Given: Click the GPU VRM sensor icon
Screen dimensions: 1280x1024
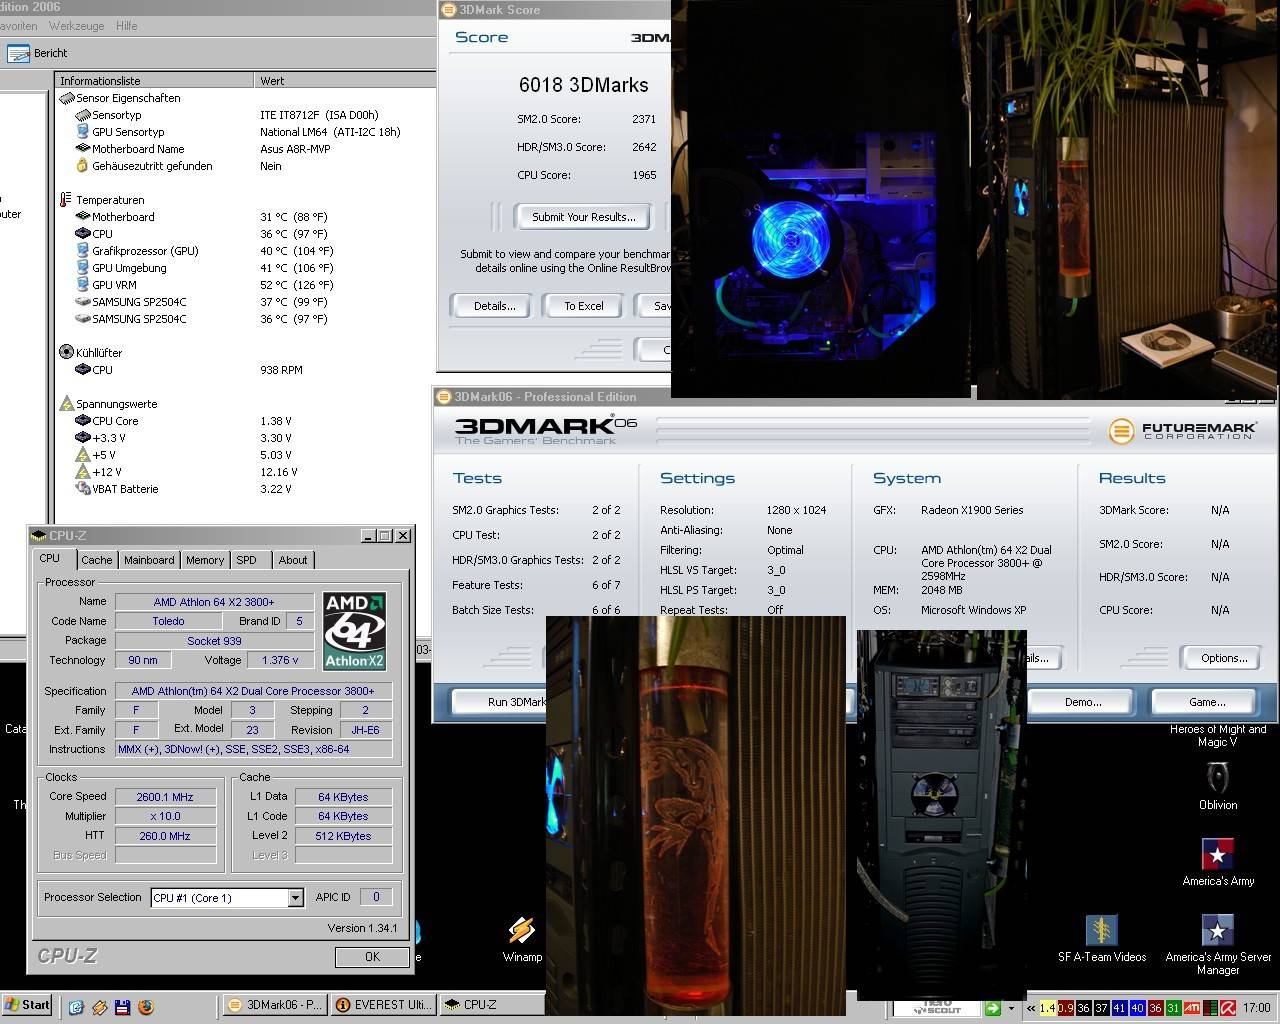Looking at the screenshot, I should pos(83,285).
